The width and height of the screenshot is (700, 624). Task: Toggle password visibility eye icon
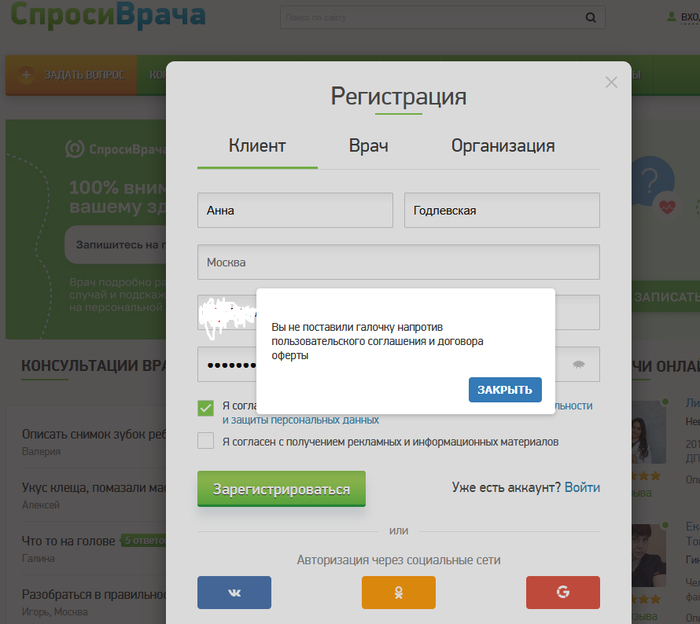579,365
